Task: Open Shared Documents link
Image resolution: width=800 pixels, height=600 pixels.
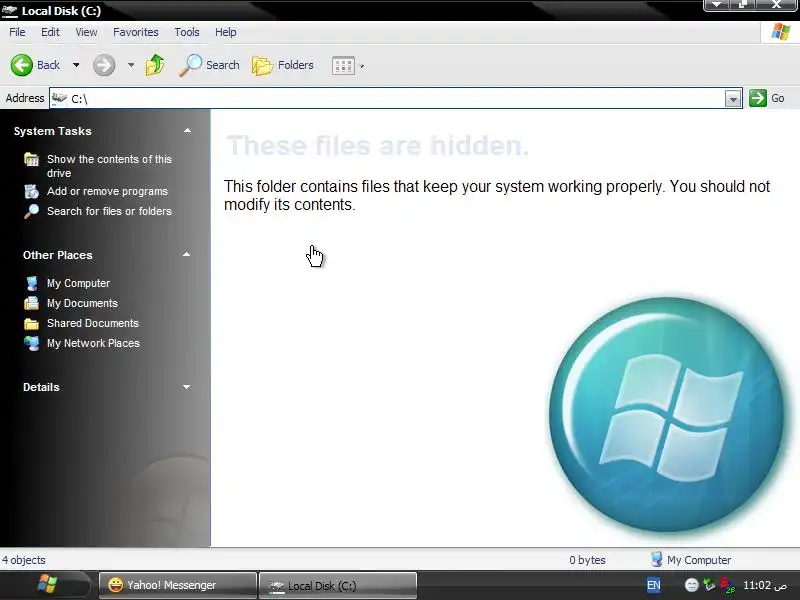Action: click(93, 323)
